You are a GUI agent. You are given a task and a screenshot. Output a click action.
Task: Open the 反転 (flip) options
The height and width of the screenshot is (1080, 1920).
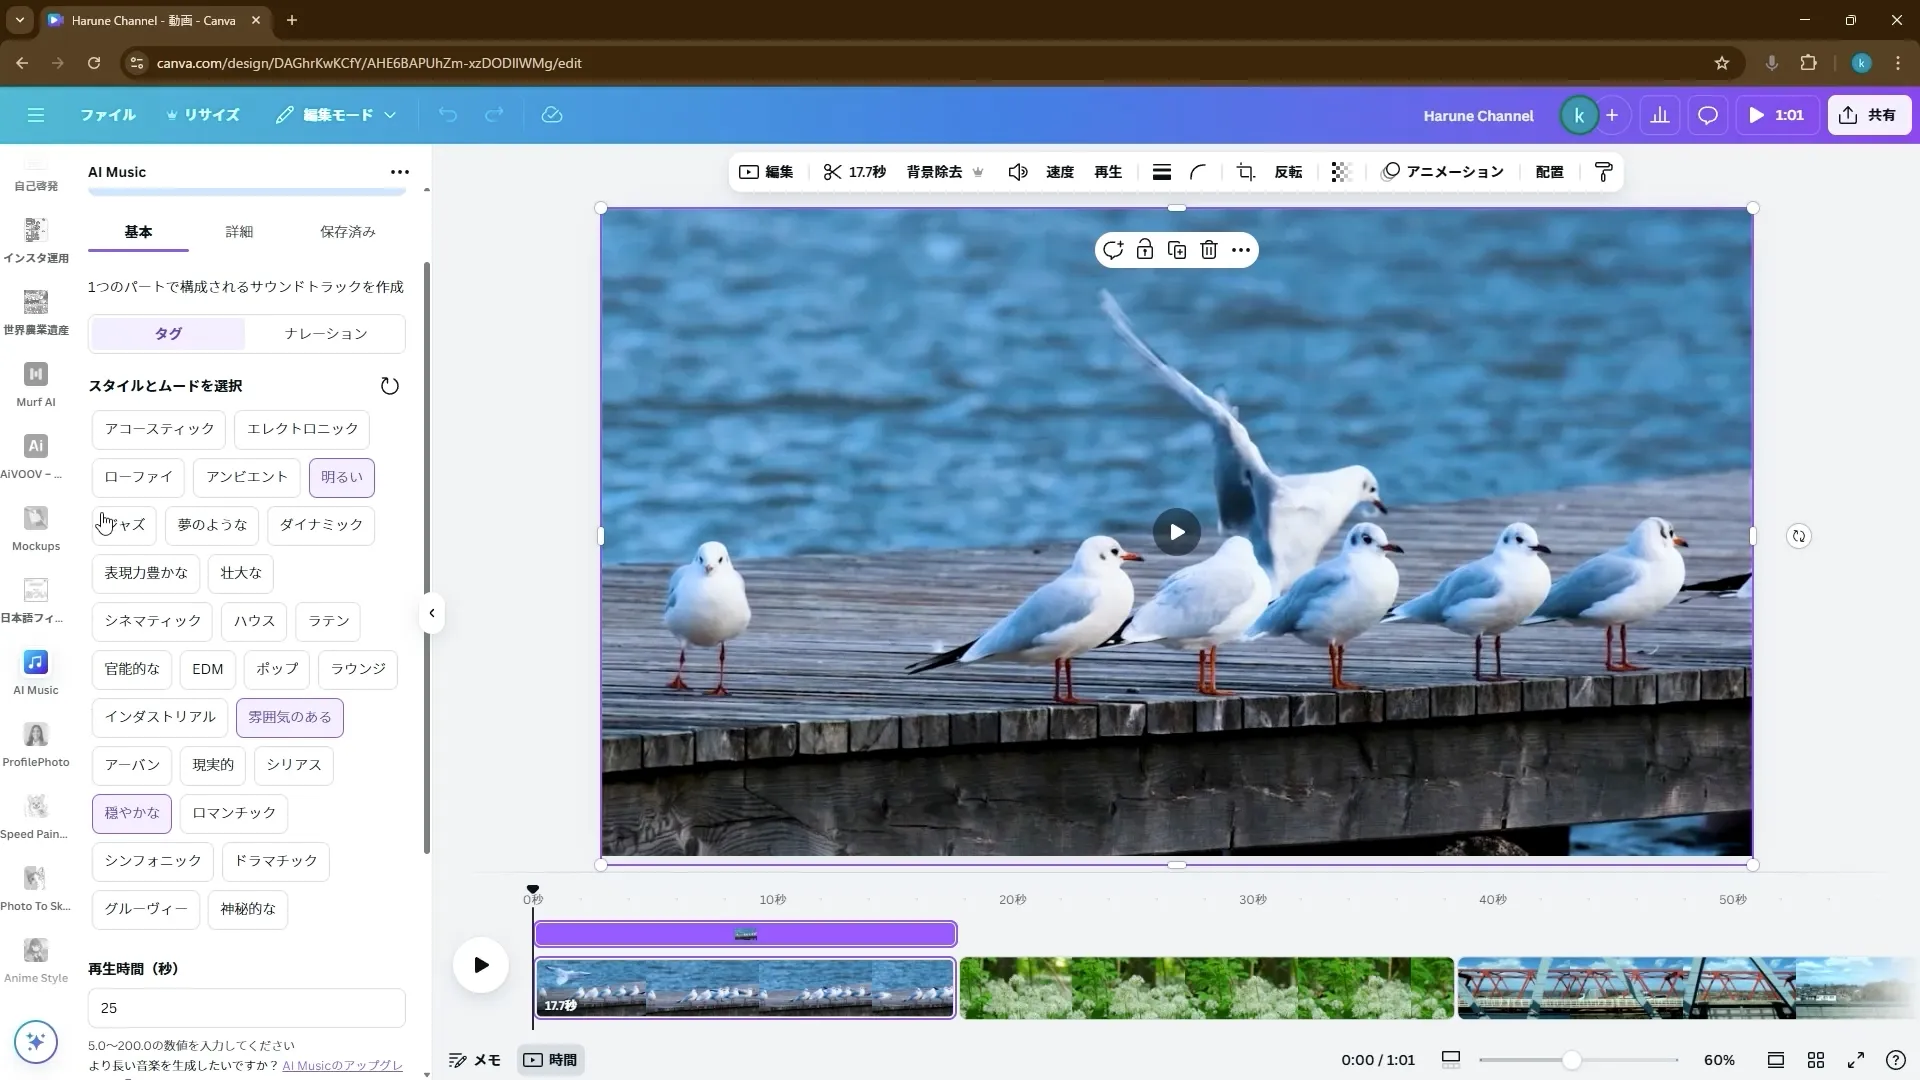1288,171
